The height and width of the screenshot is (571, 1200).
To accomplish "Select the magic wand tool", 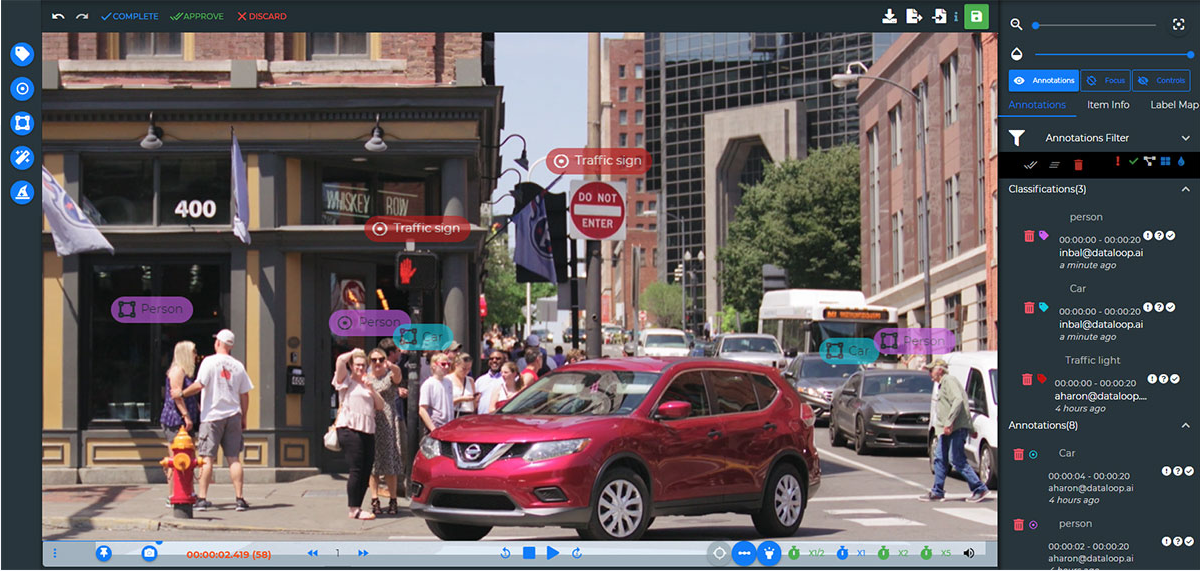I will [22, 158].
